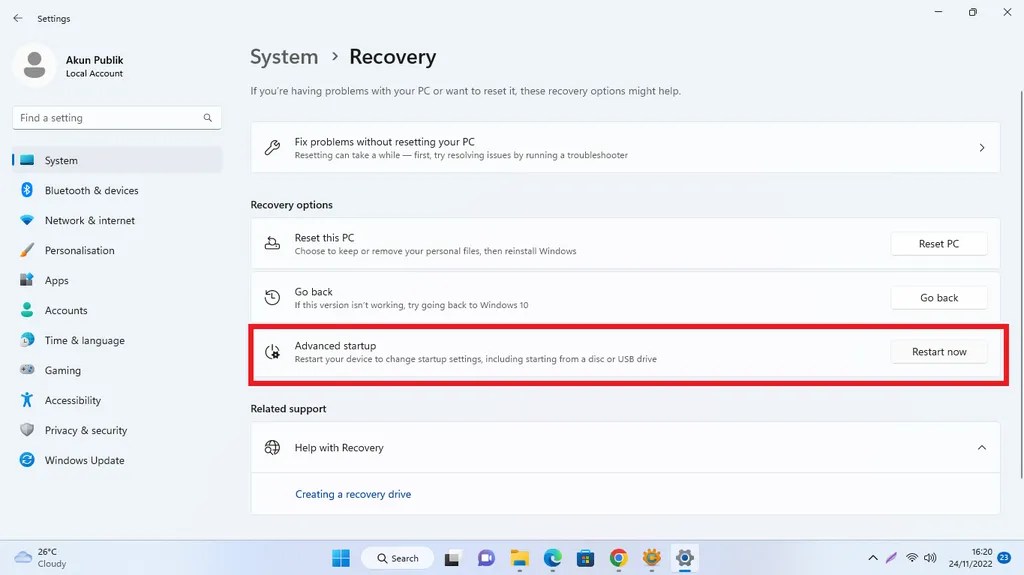Open the Chat app on taskbar
Viewport: 1024px width, 575px height.
pos(486,558)
